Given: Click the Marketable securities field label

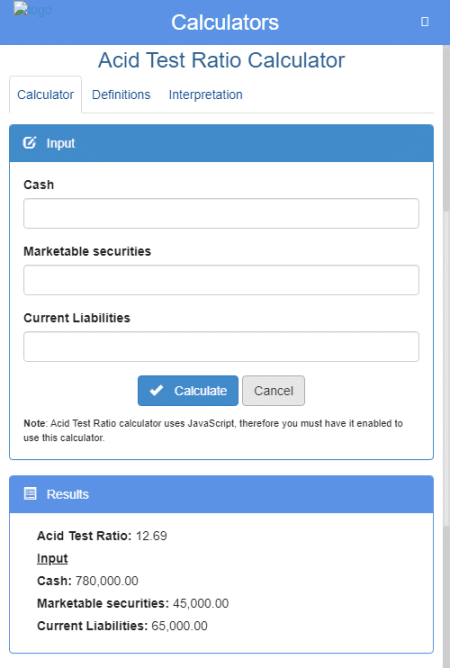Looking at the screenshot, I should click(87, 251).
